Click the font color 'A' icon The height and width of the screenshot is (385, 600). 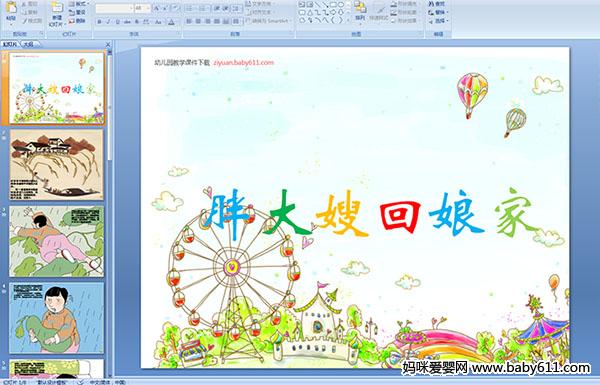171,22
